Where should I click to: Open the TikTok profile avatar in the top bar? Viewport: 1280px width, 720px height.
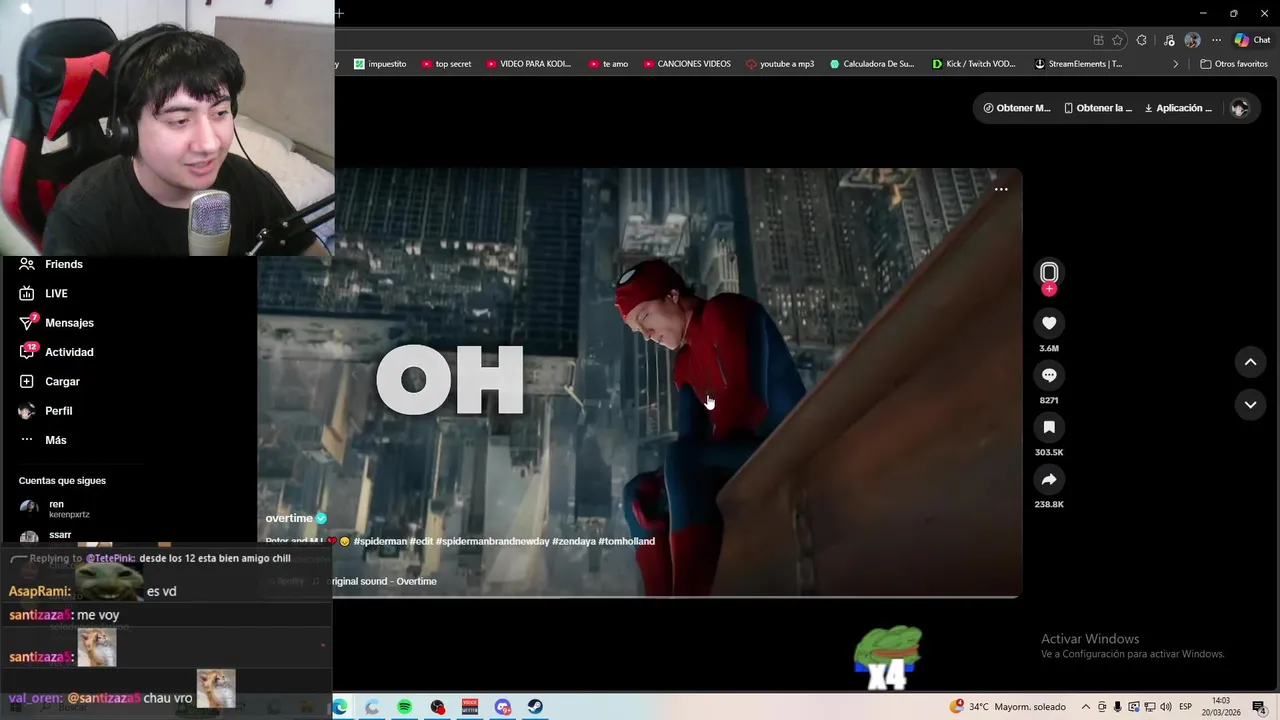(1239, 108)
